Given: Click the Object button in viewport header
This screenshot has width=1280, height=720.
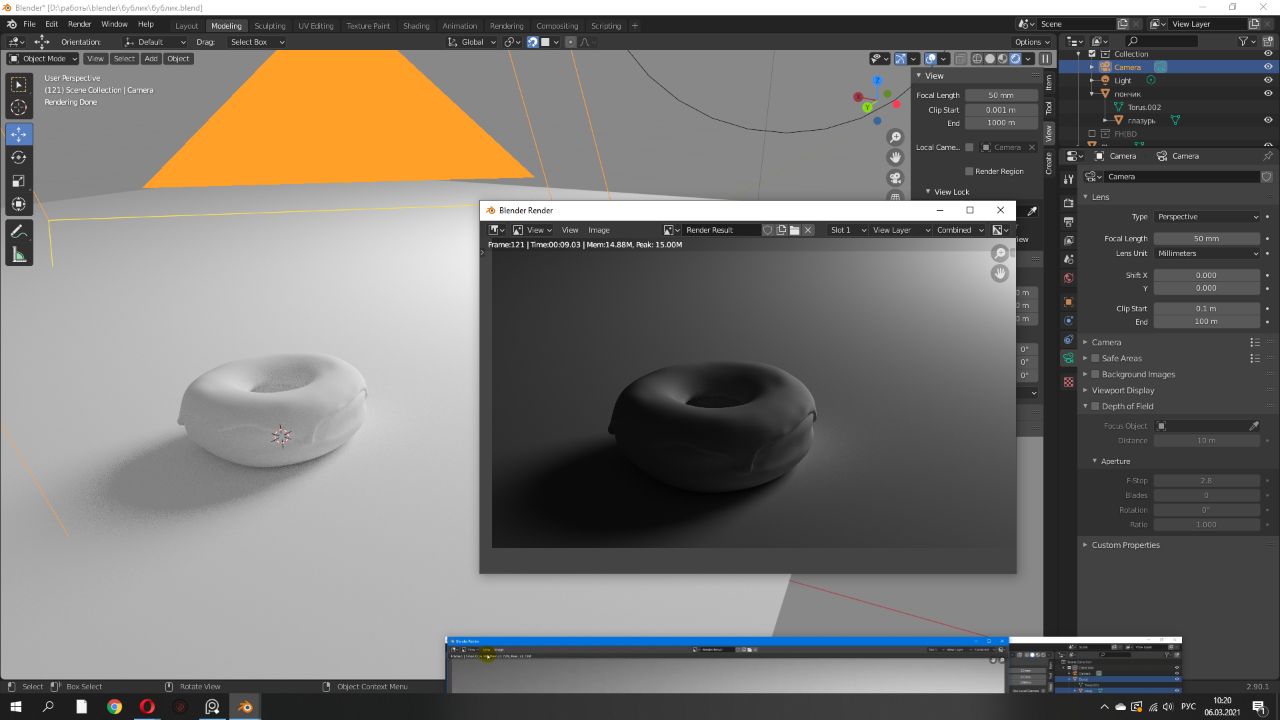Looking at the screenshot, I should 178,59.
